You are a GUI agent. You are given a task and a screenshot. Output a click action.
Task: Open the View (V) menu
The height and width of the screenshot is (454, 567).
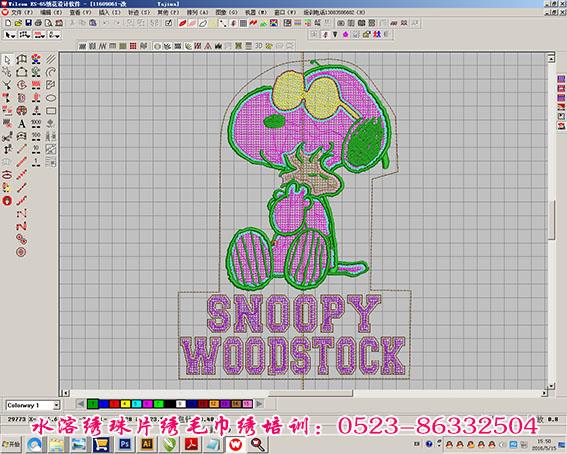(80, 12)
